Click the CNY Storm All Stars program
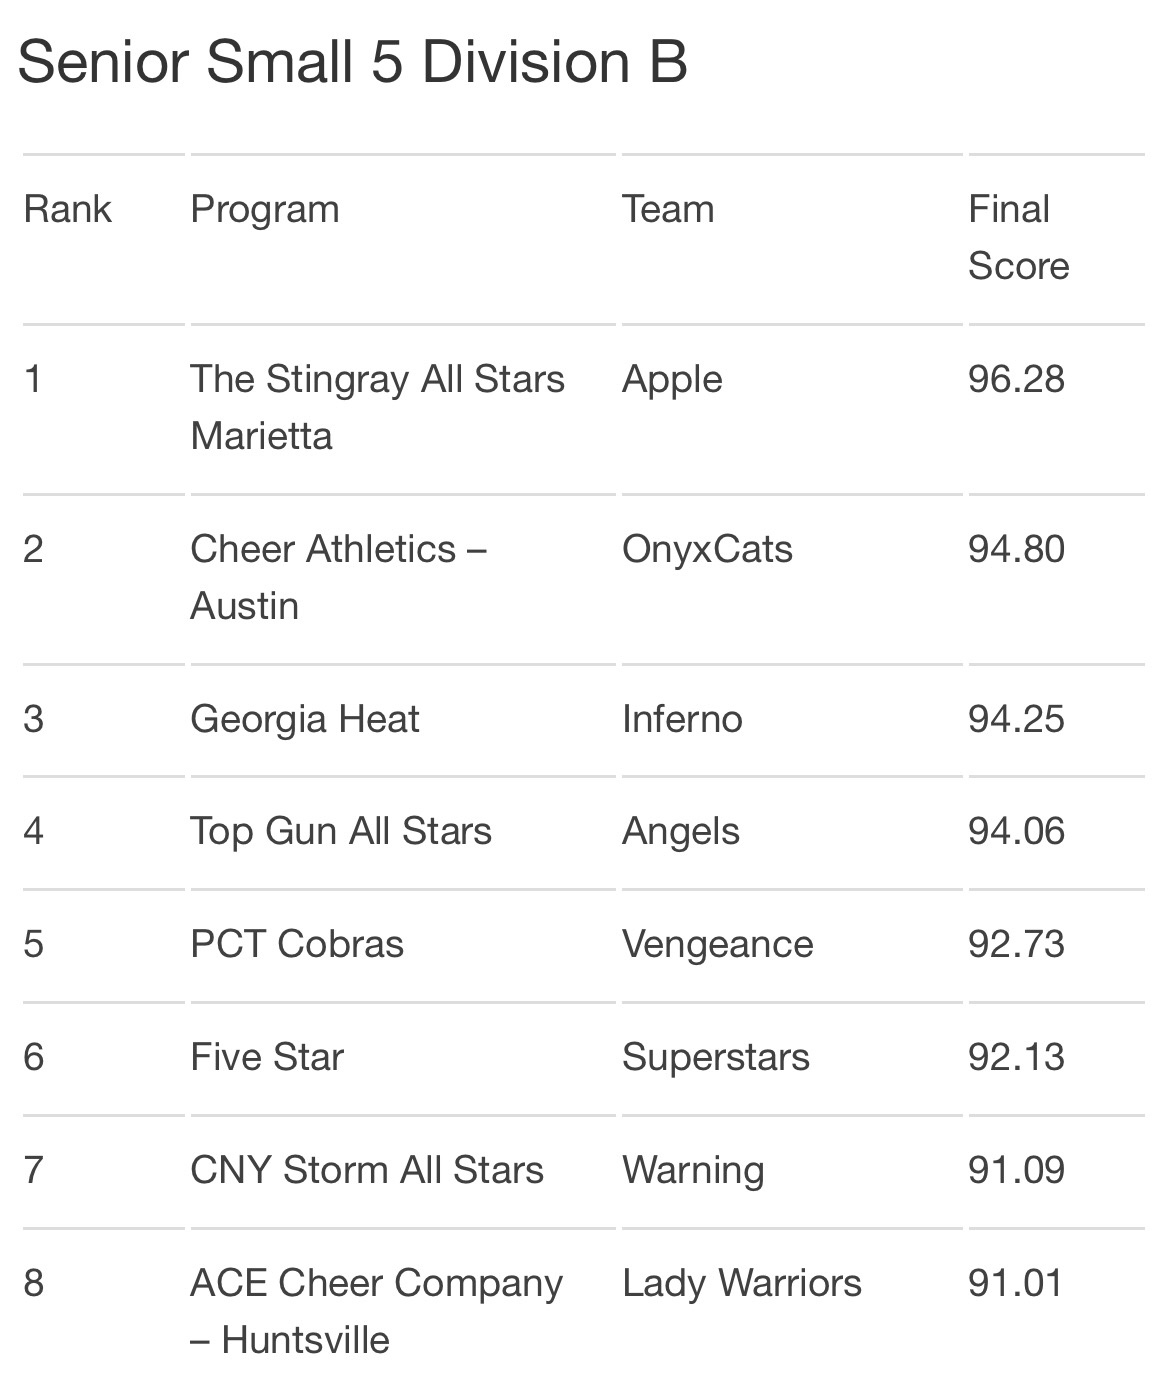1167x1389 pixels. click(x=367, y=1170)
